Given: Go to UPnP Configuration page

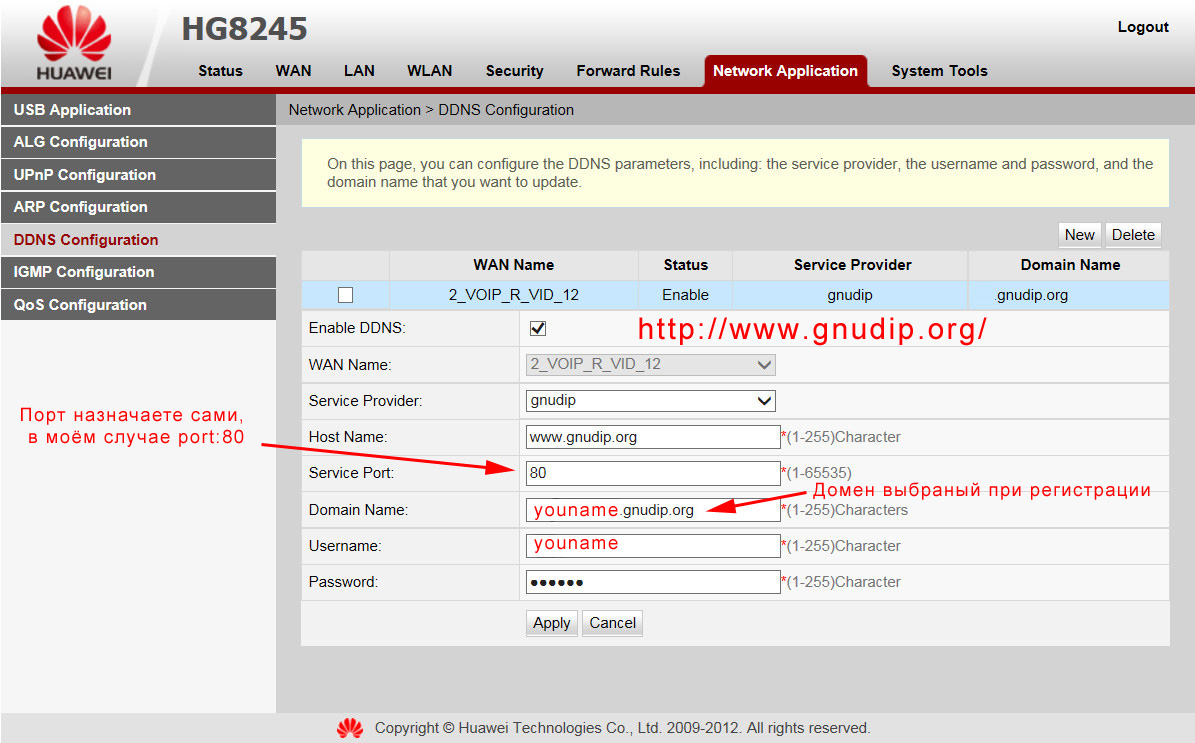Looking at the screenshot, I should point(138,175).
